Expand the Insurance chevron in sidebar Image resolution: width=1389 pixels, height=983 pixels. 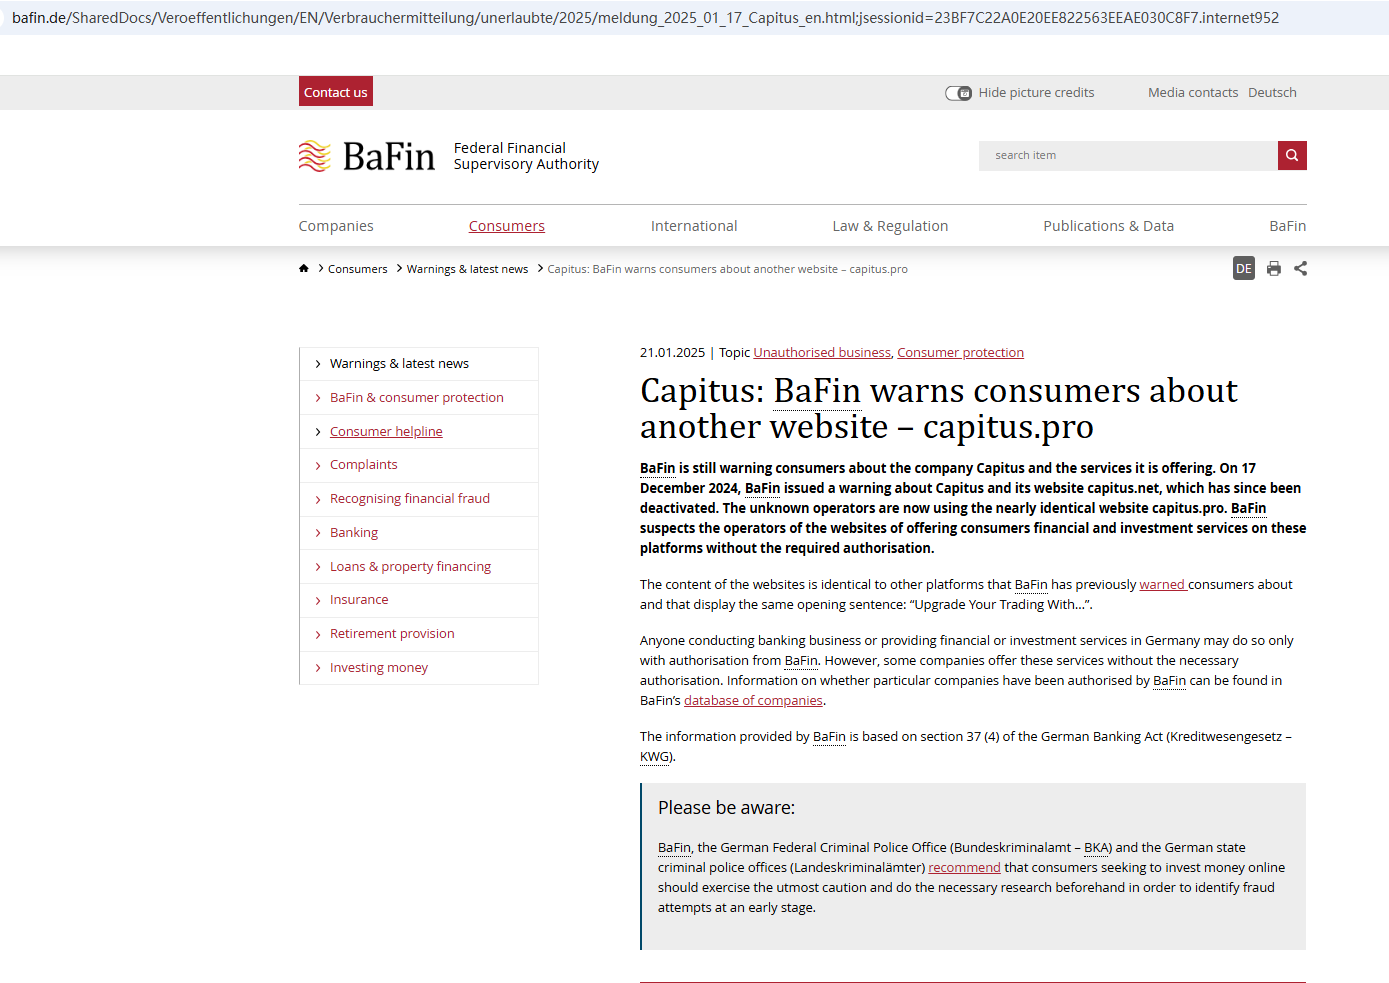click(318, 600)
